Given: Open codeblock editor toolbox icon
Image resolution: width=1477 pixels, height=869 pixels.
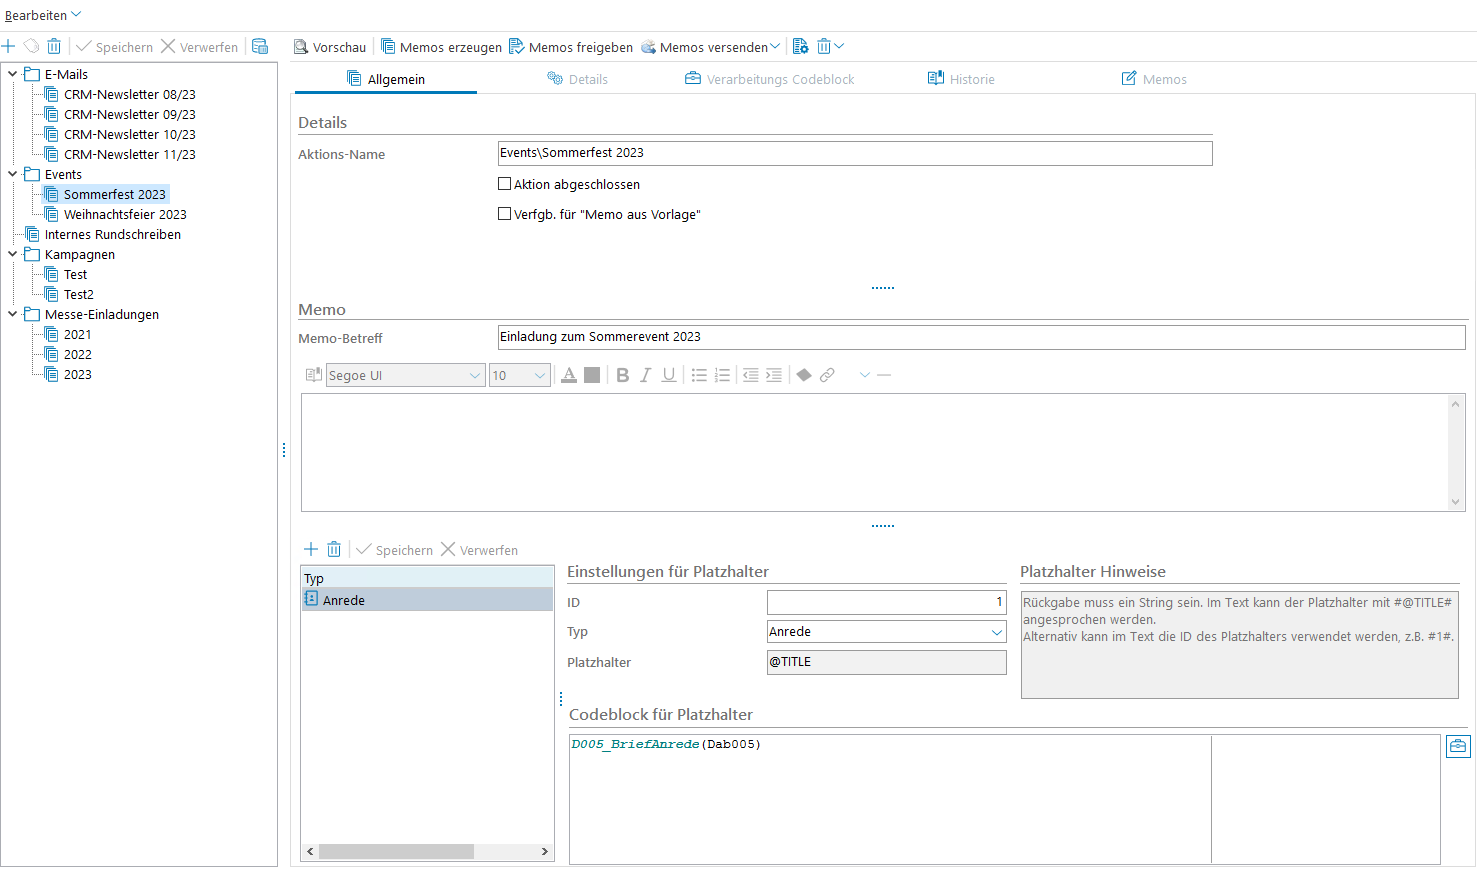Looking at the screenshot, I should [x=1458, y=746].
